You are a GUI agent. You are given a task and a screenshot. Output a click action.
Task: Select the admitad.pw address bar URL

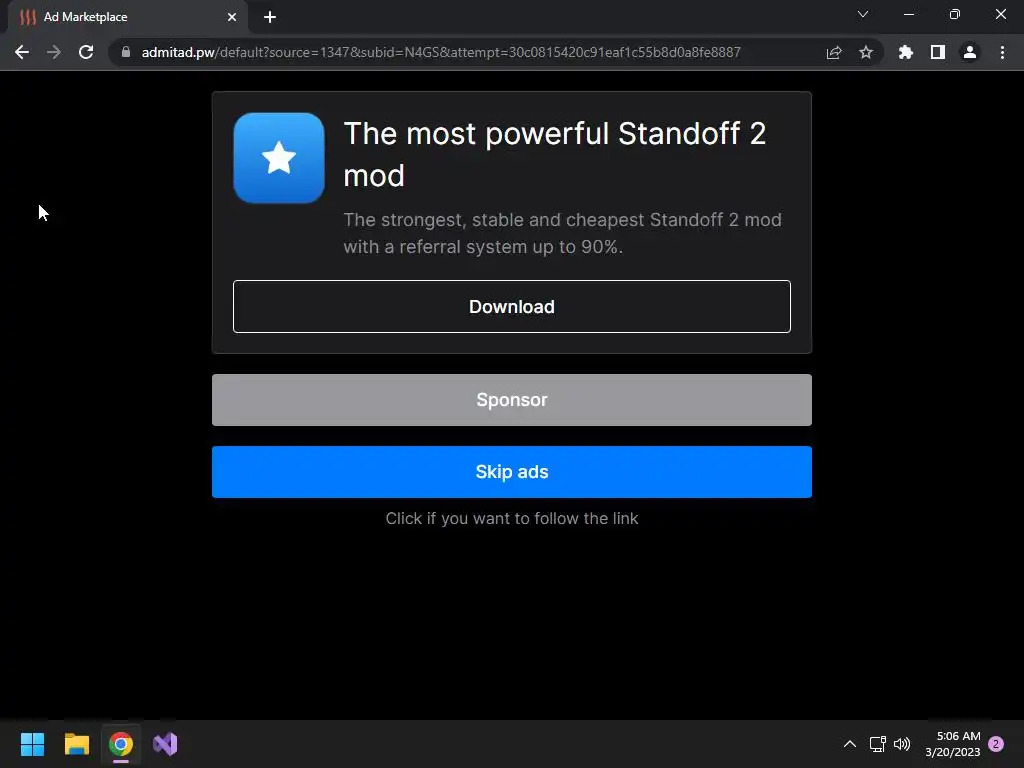(x=441, y=52)
